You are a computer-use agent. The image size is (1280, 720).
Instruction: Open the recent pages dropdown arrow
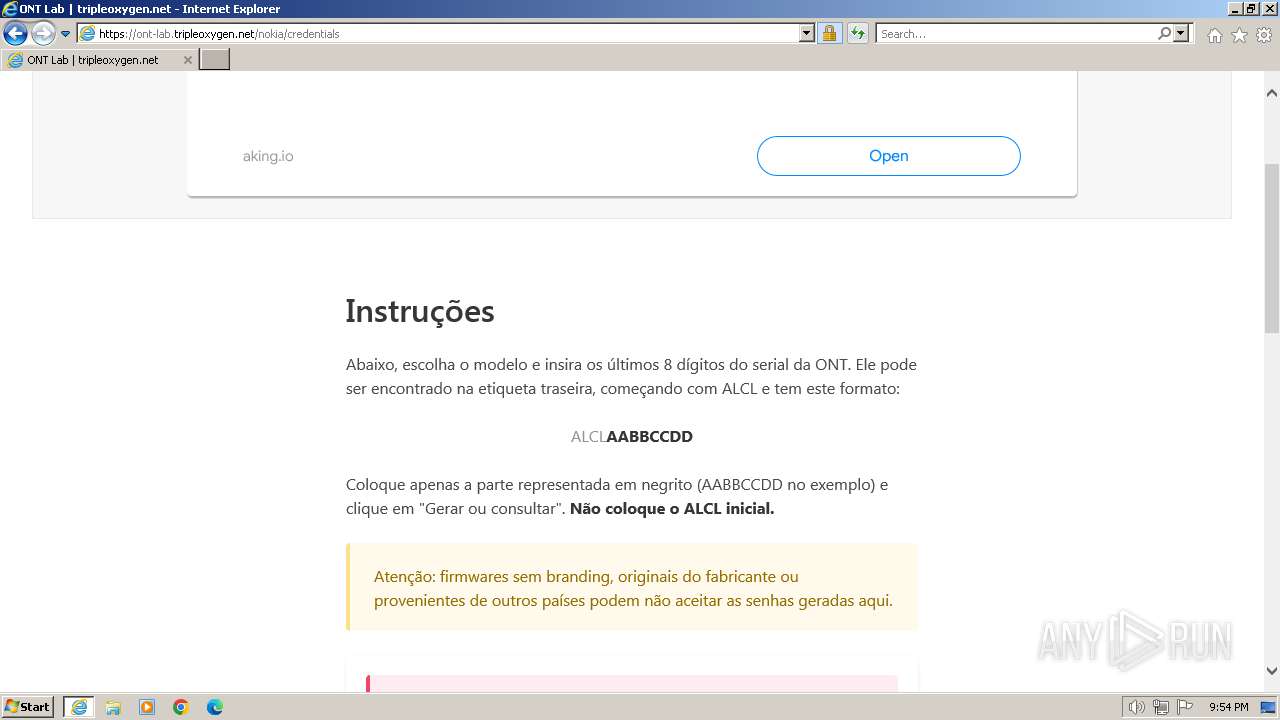pyautogui.click(x=66, y=34)
